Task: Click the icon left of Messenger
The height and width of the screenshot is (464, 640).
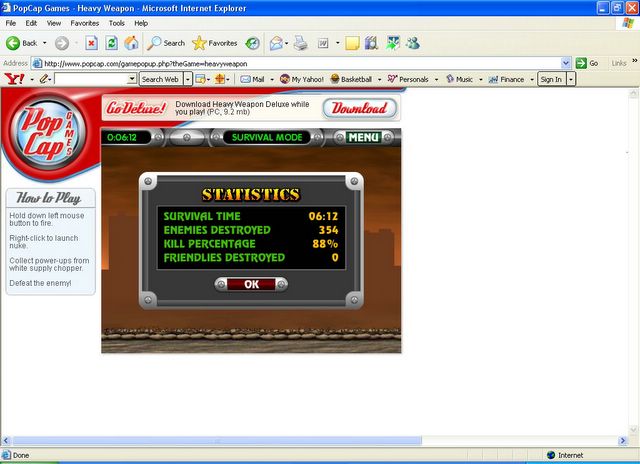Action: click(x=393, y=43)
